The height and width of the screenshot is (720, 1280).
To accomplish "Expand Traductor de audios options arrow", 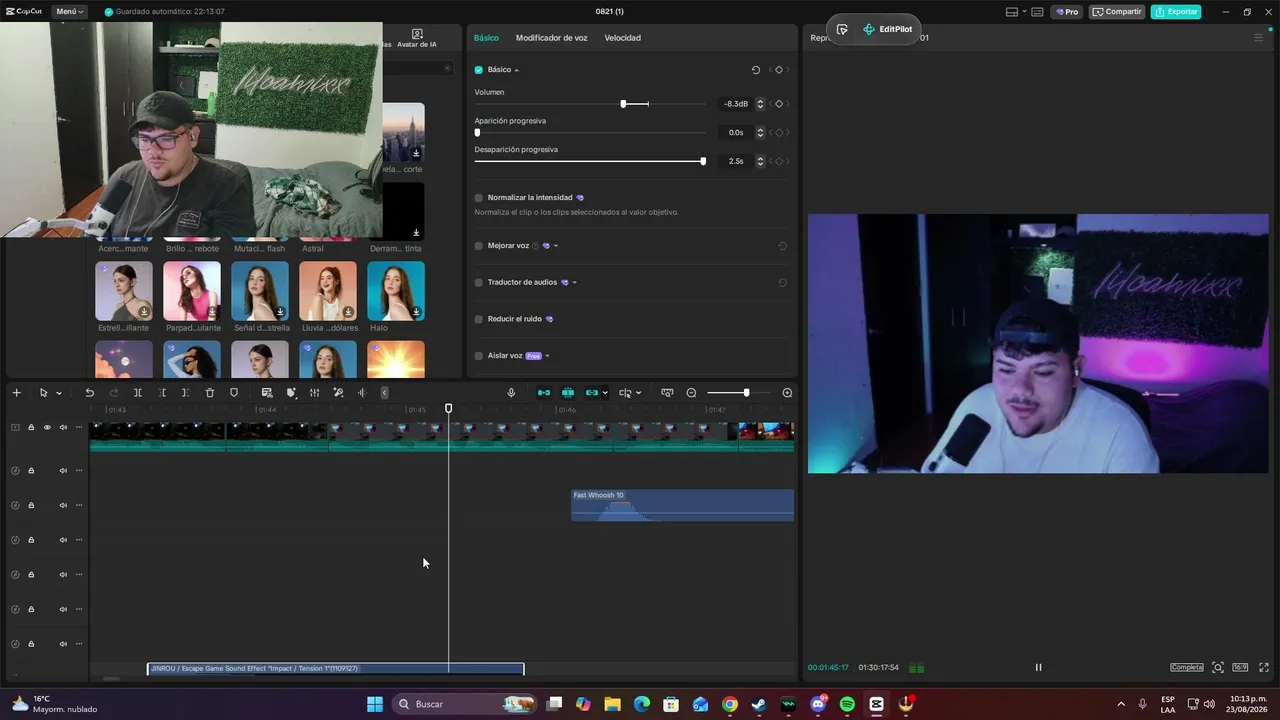I will [x=574, y=283].
